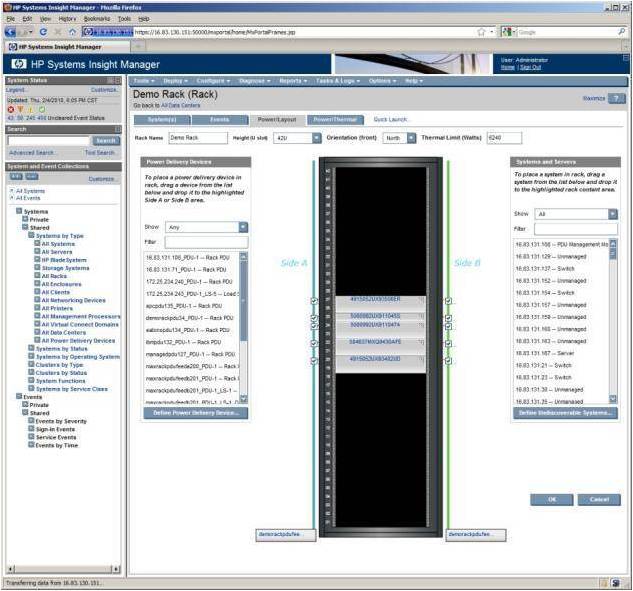Click the browser Back arrow icon
The height and width of the screenshot is (591, 633).
tap(10, 32)
